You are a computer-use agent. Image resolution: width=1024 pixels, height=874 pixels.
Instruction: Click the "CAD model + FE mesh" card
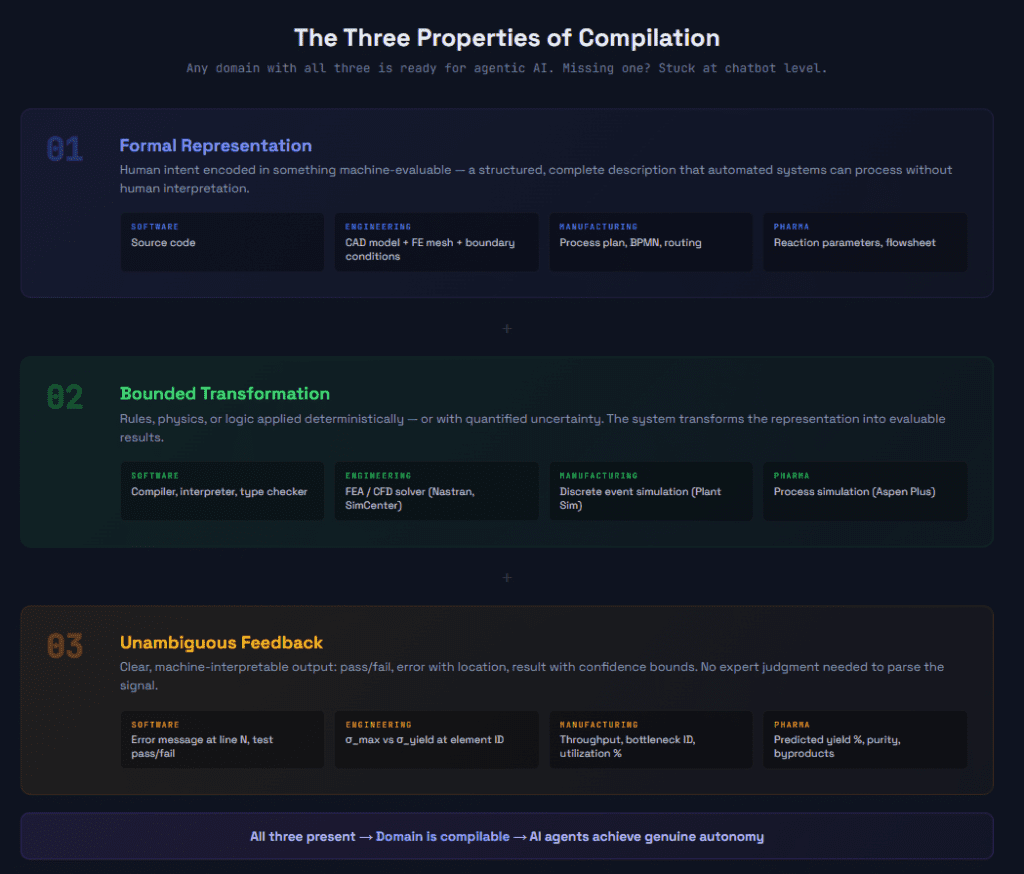(436, 241)
